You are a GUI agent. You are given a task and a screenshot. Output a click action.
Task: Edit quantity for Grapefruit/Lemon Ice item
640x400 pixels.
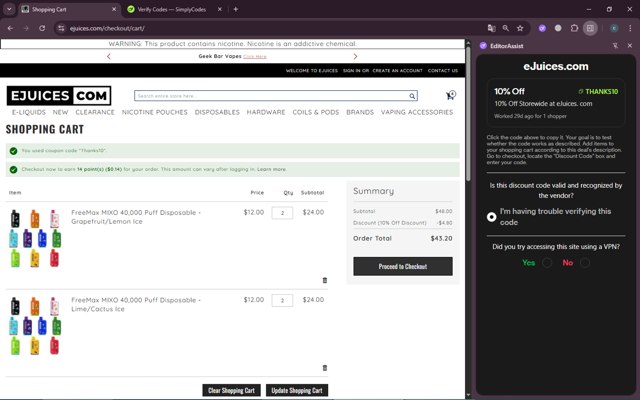pos(282,213)
